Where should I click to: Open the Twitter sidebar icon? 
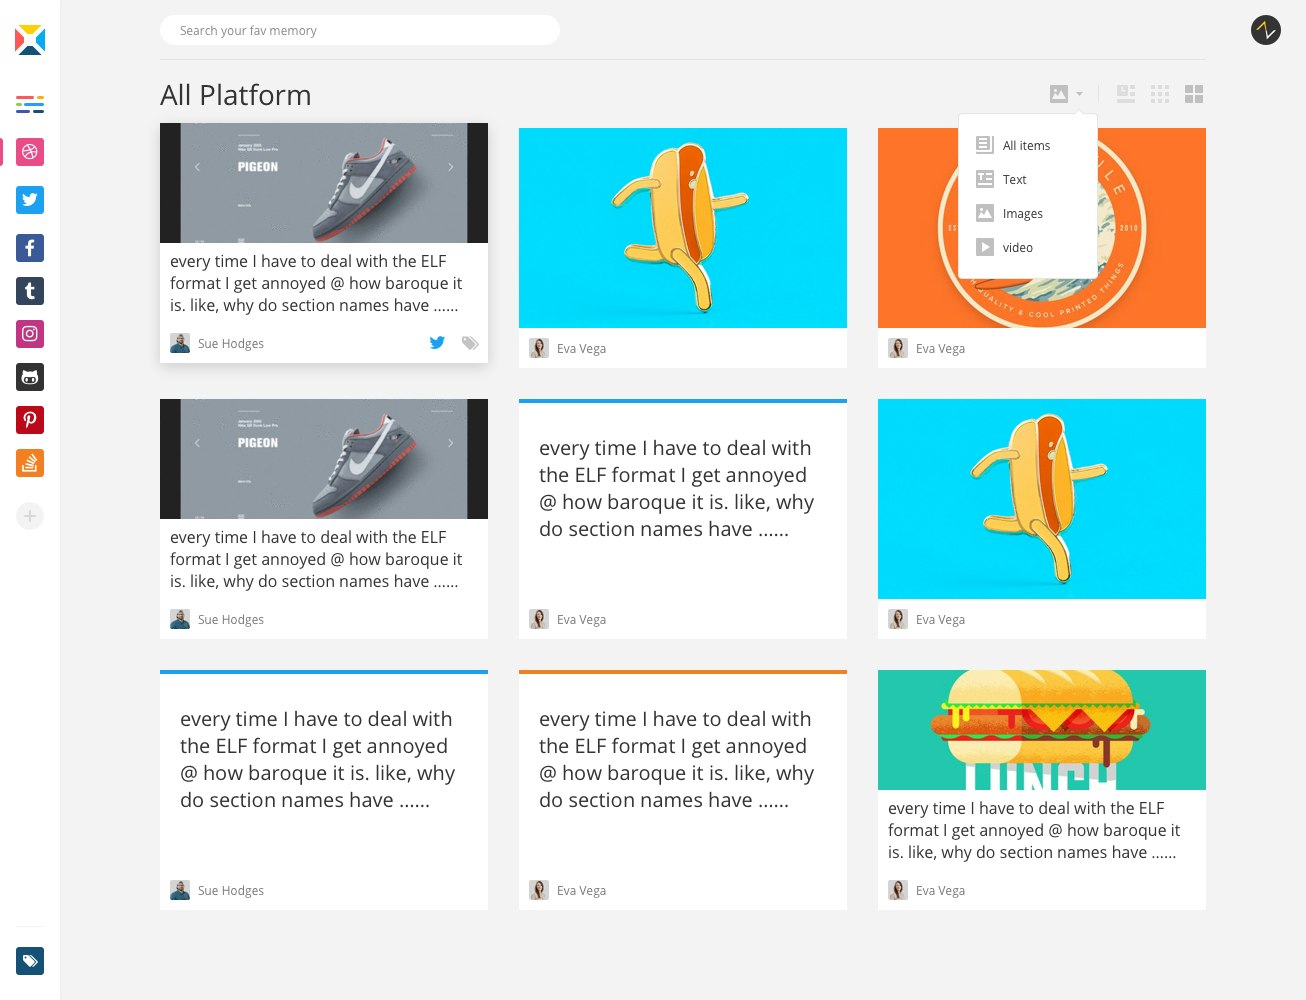(x=30, y=200)
